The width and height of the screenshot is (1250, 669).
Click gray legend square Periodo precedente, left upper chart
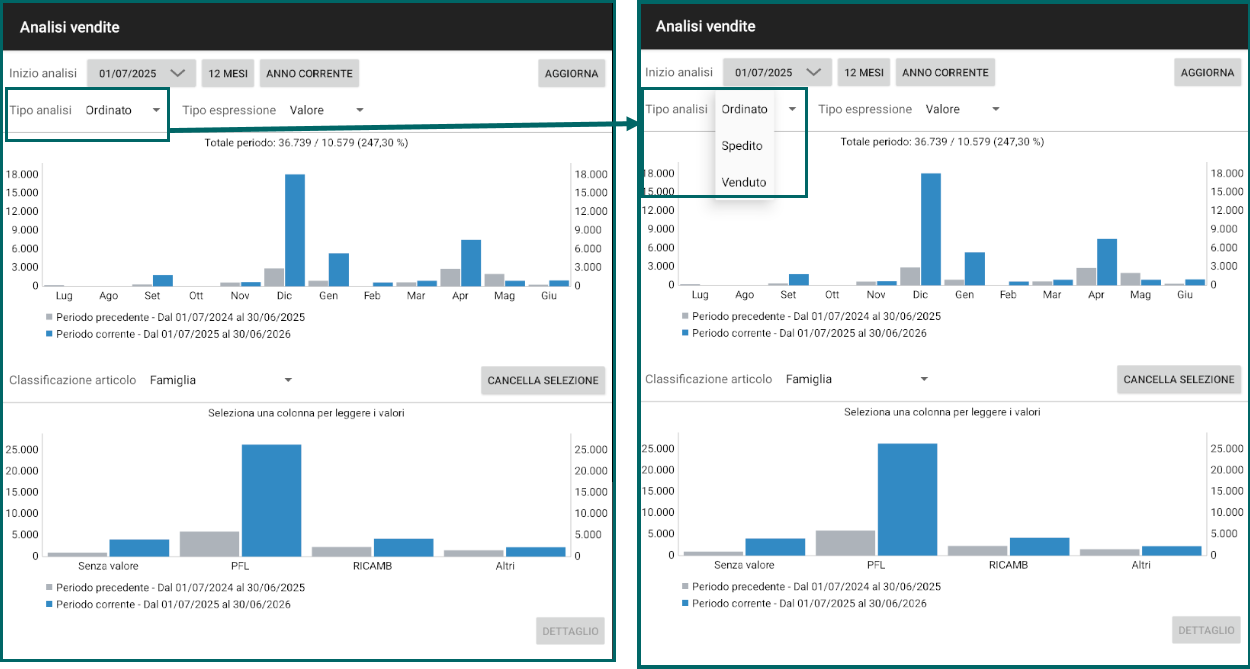tap(49, 317)
